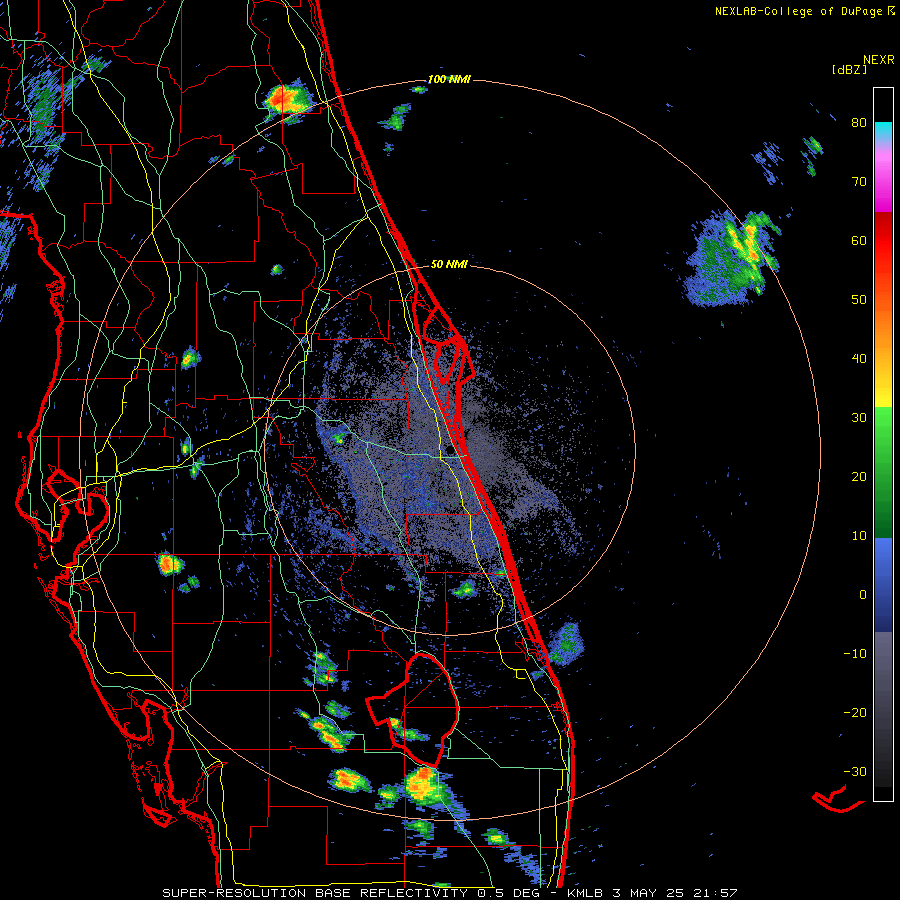
Task: Click the 20 dBZ scale value
Action: click(859, 477)
